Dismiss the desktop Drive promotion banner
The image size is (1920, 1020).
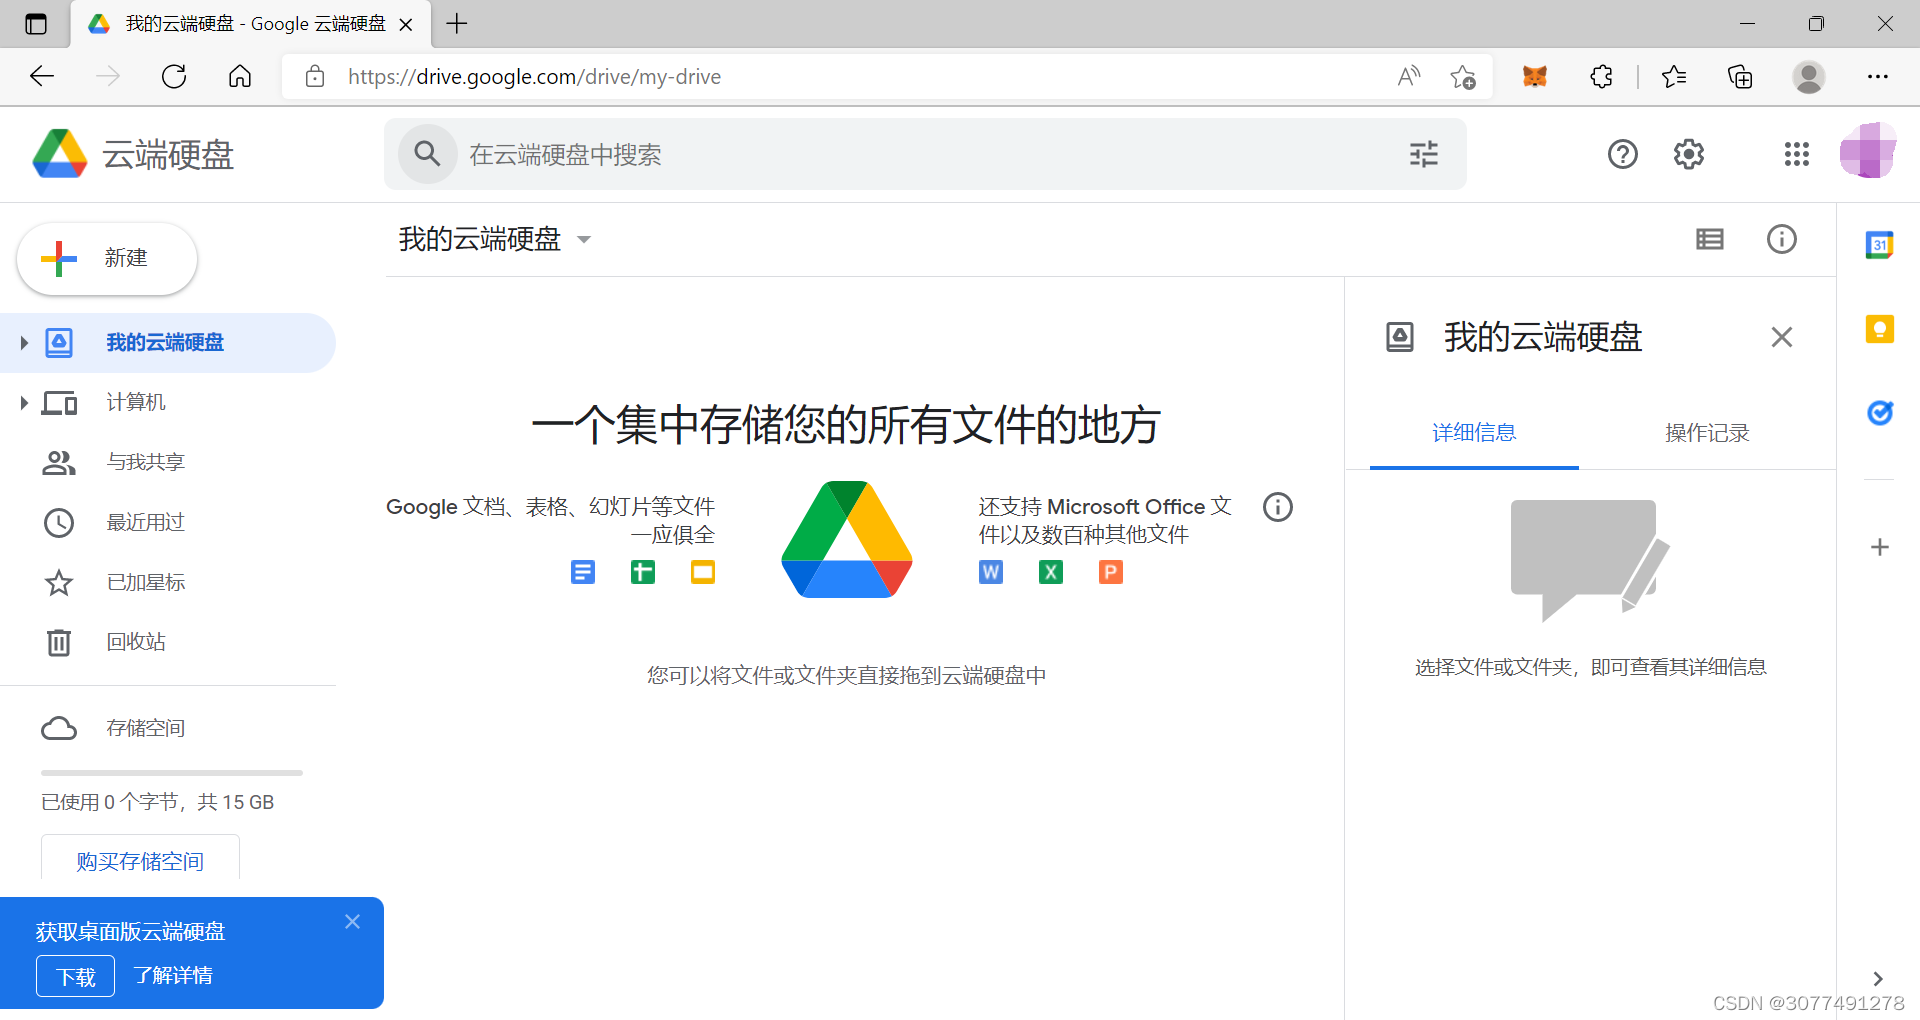(x=352, y=921)
